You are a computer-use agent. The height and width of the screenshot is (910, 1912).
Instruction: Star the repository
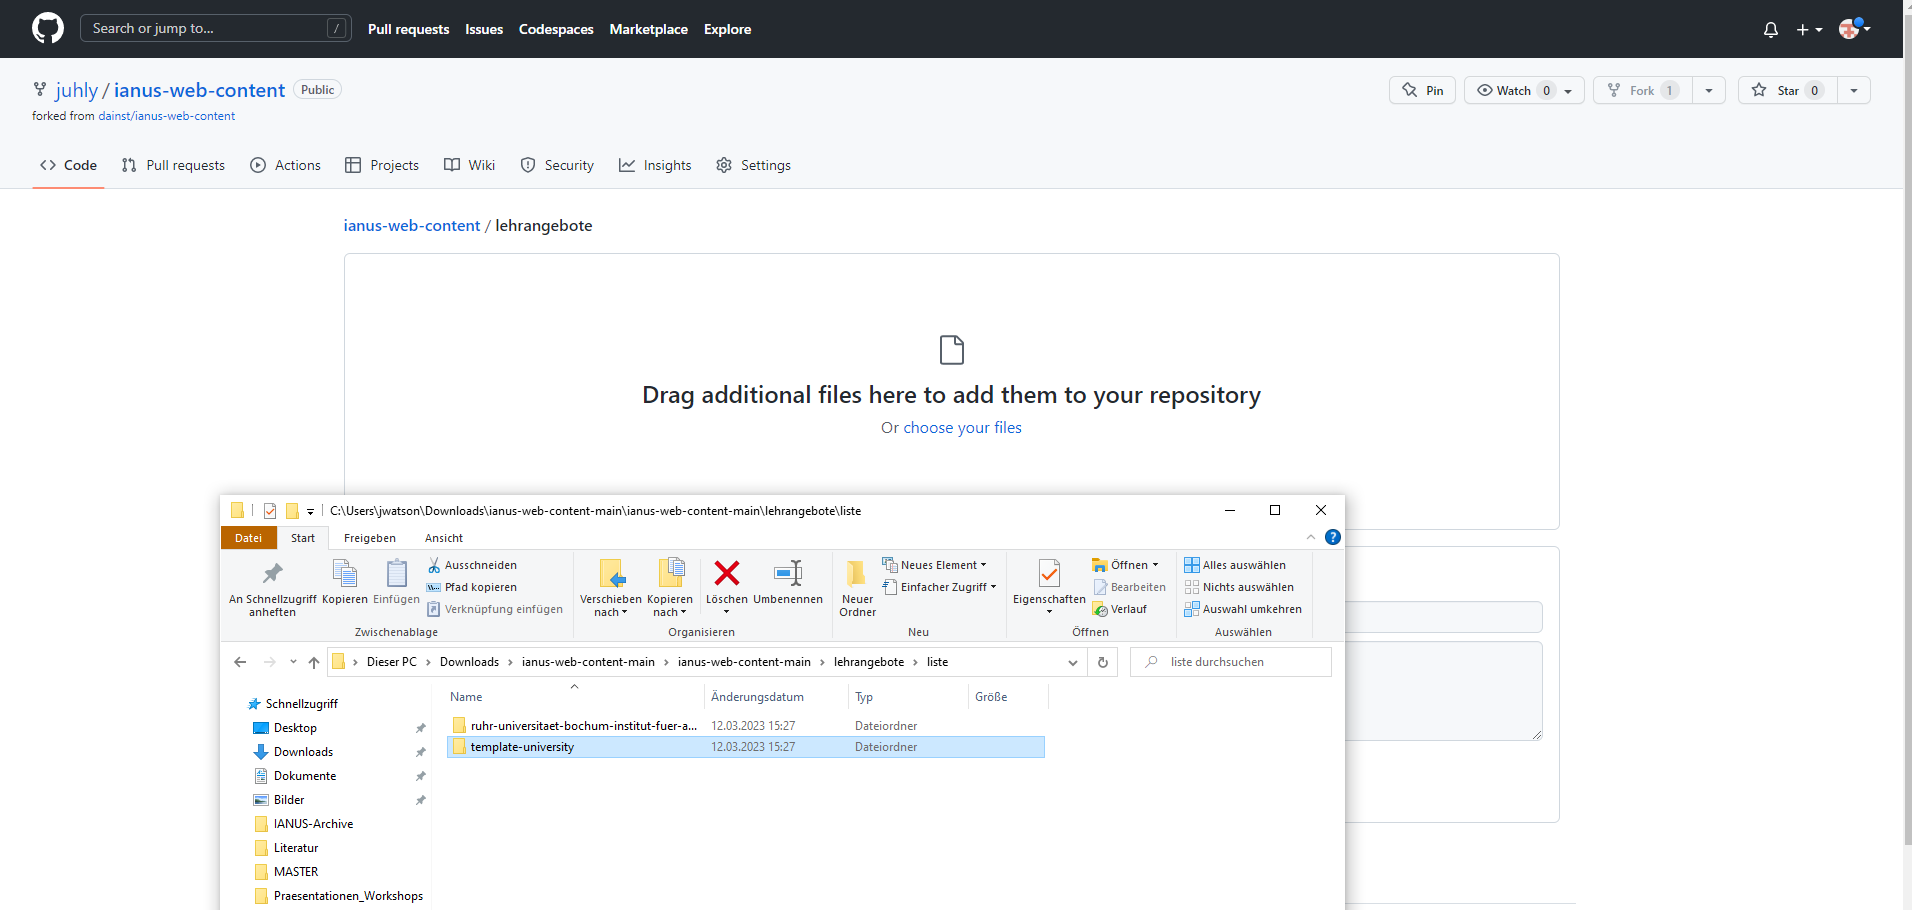[x=1788, y=90]
